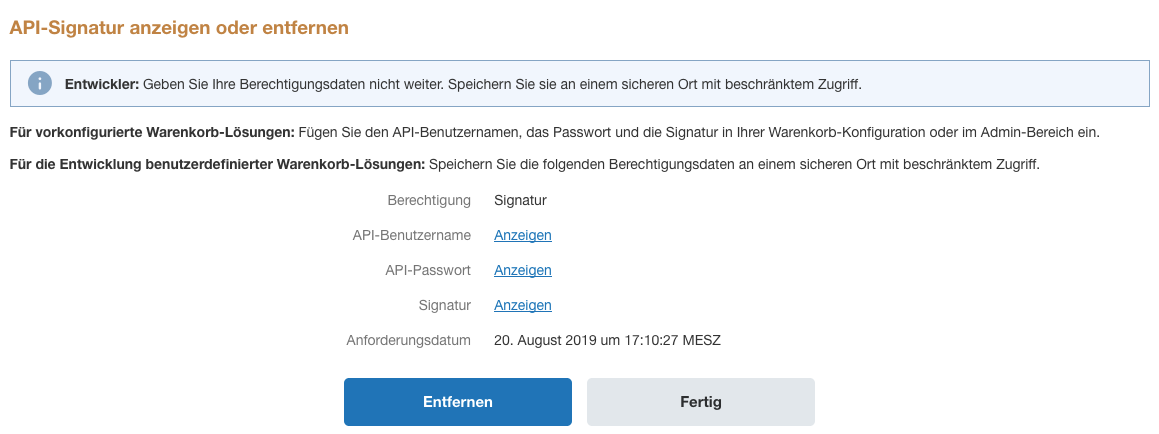Click the date 20. August 2019 timestamp
1159x434 pixels.
(607, 340)
